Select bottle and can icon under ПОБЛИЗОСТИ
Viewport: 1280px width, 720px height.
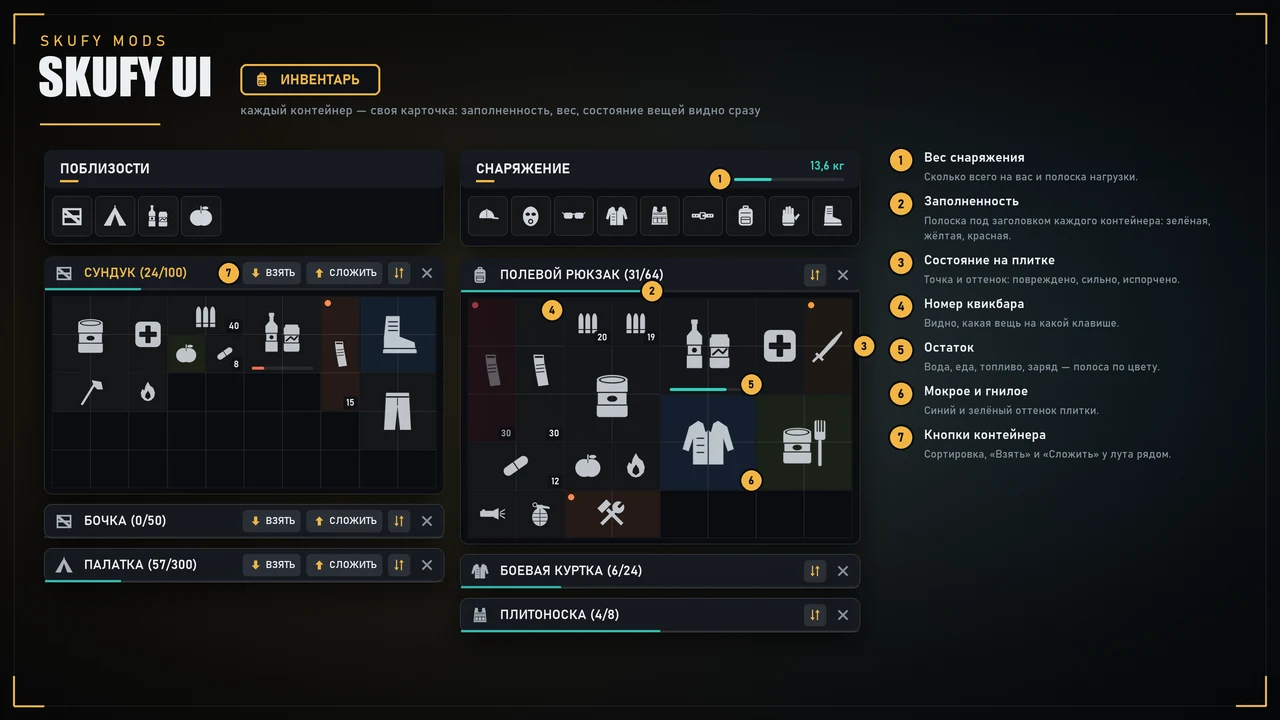coord(158,216)
